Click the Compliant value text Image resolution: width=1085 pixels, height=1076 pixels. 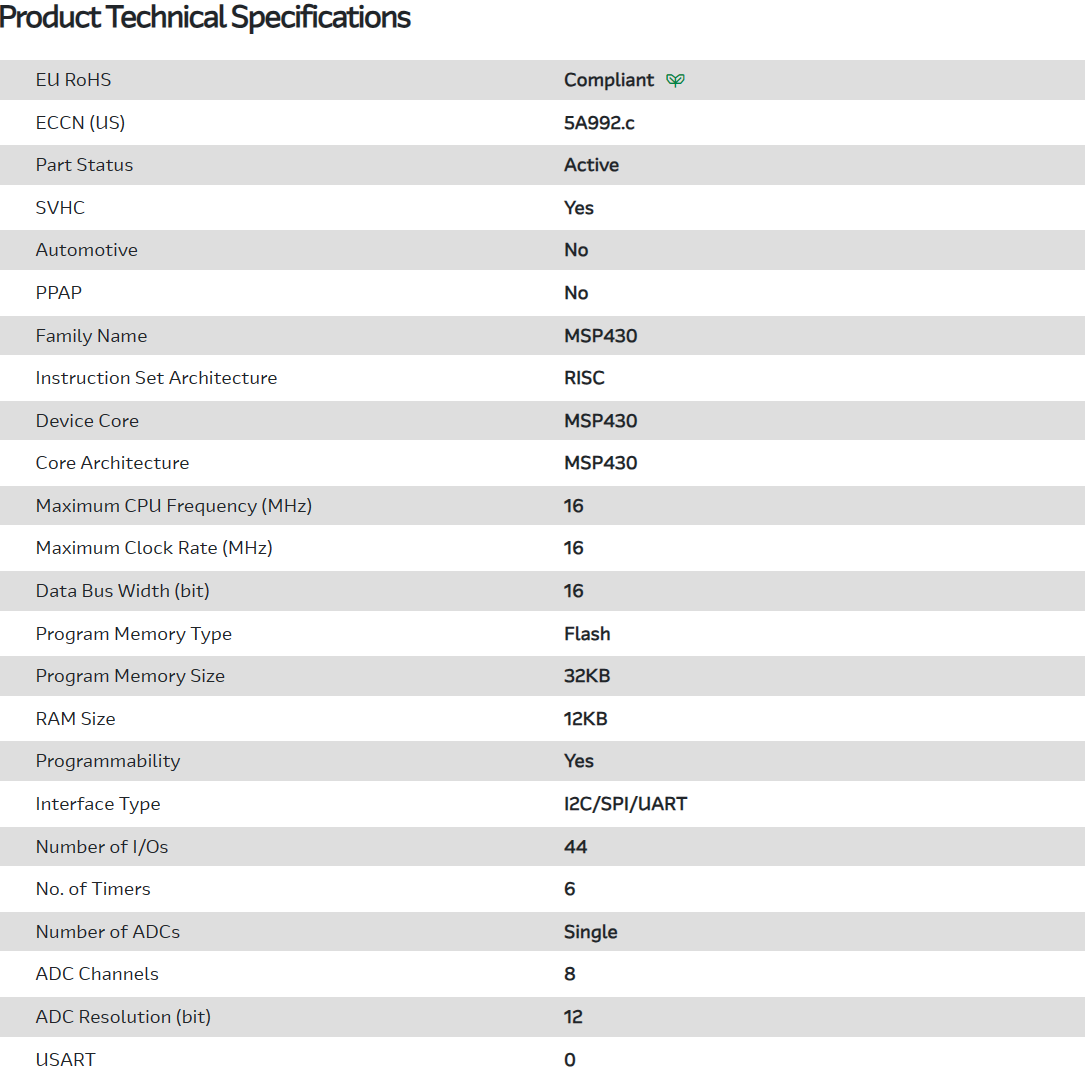point(608,80)
